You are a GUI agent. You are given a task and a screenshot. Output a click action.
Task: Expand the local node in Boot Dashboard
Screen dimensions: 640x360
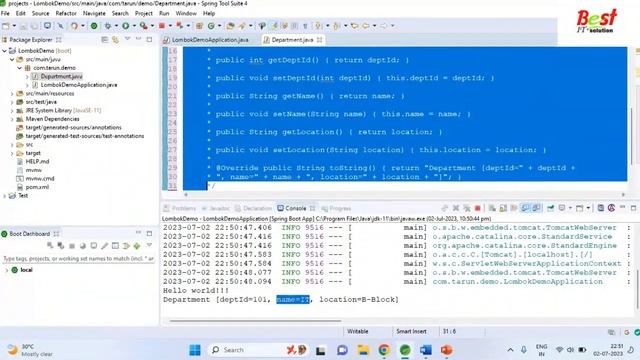[7, 270]
